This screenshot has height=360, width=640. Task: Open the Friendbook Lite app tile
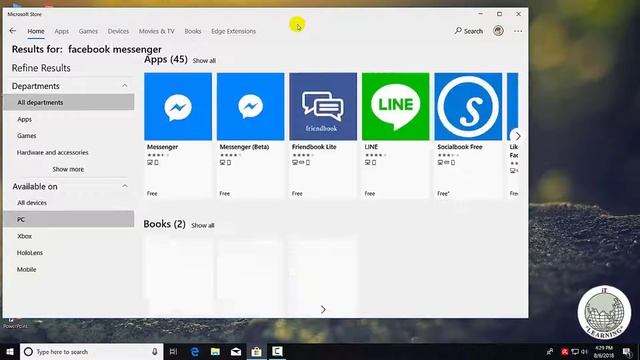click(323, 136)
